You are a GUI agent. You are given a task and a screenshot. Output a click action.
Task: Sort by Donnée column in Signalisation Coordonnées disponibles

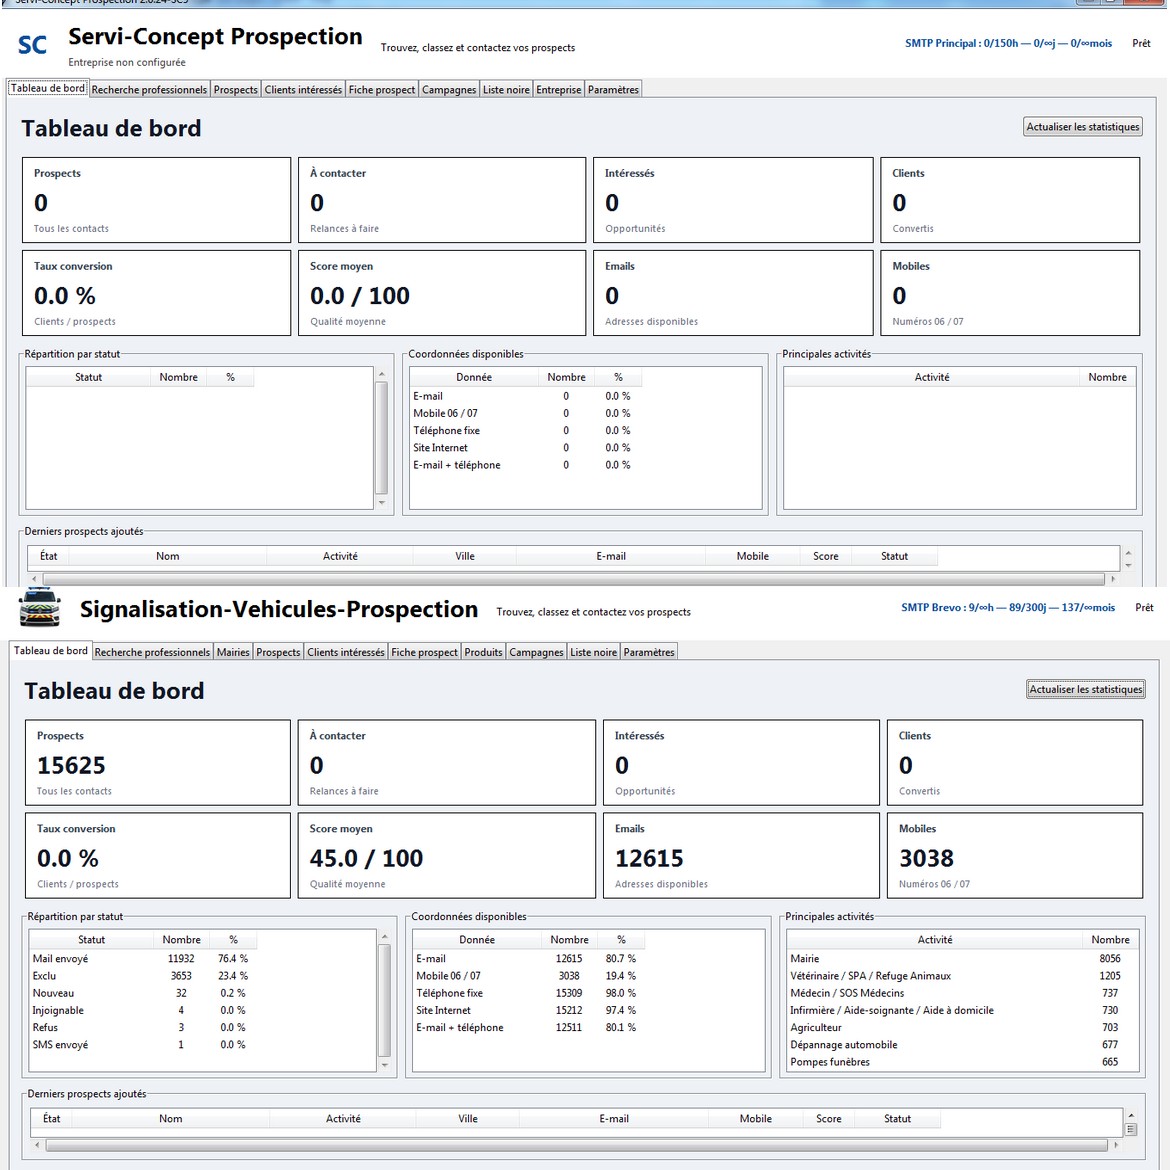[477, 939]
